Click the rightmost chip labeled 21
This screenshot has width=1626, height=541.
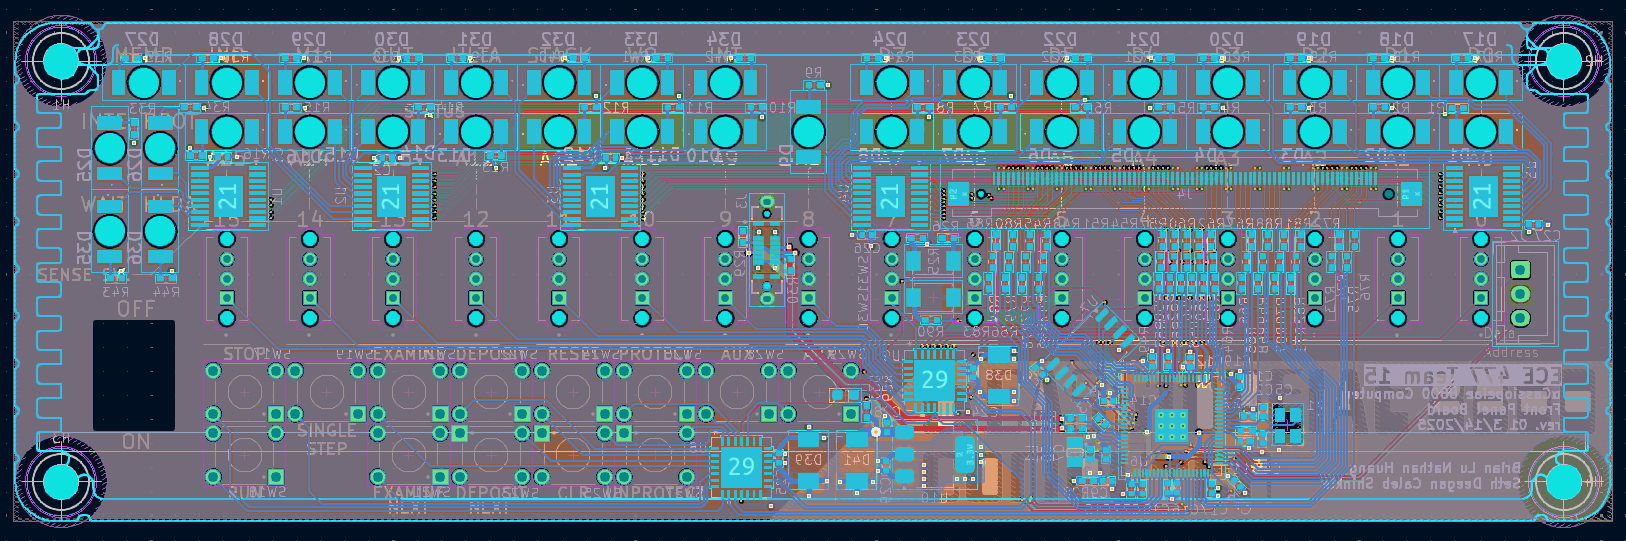pyautogui.click(x=1481, y=195)
